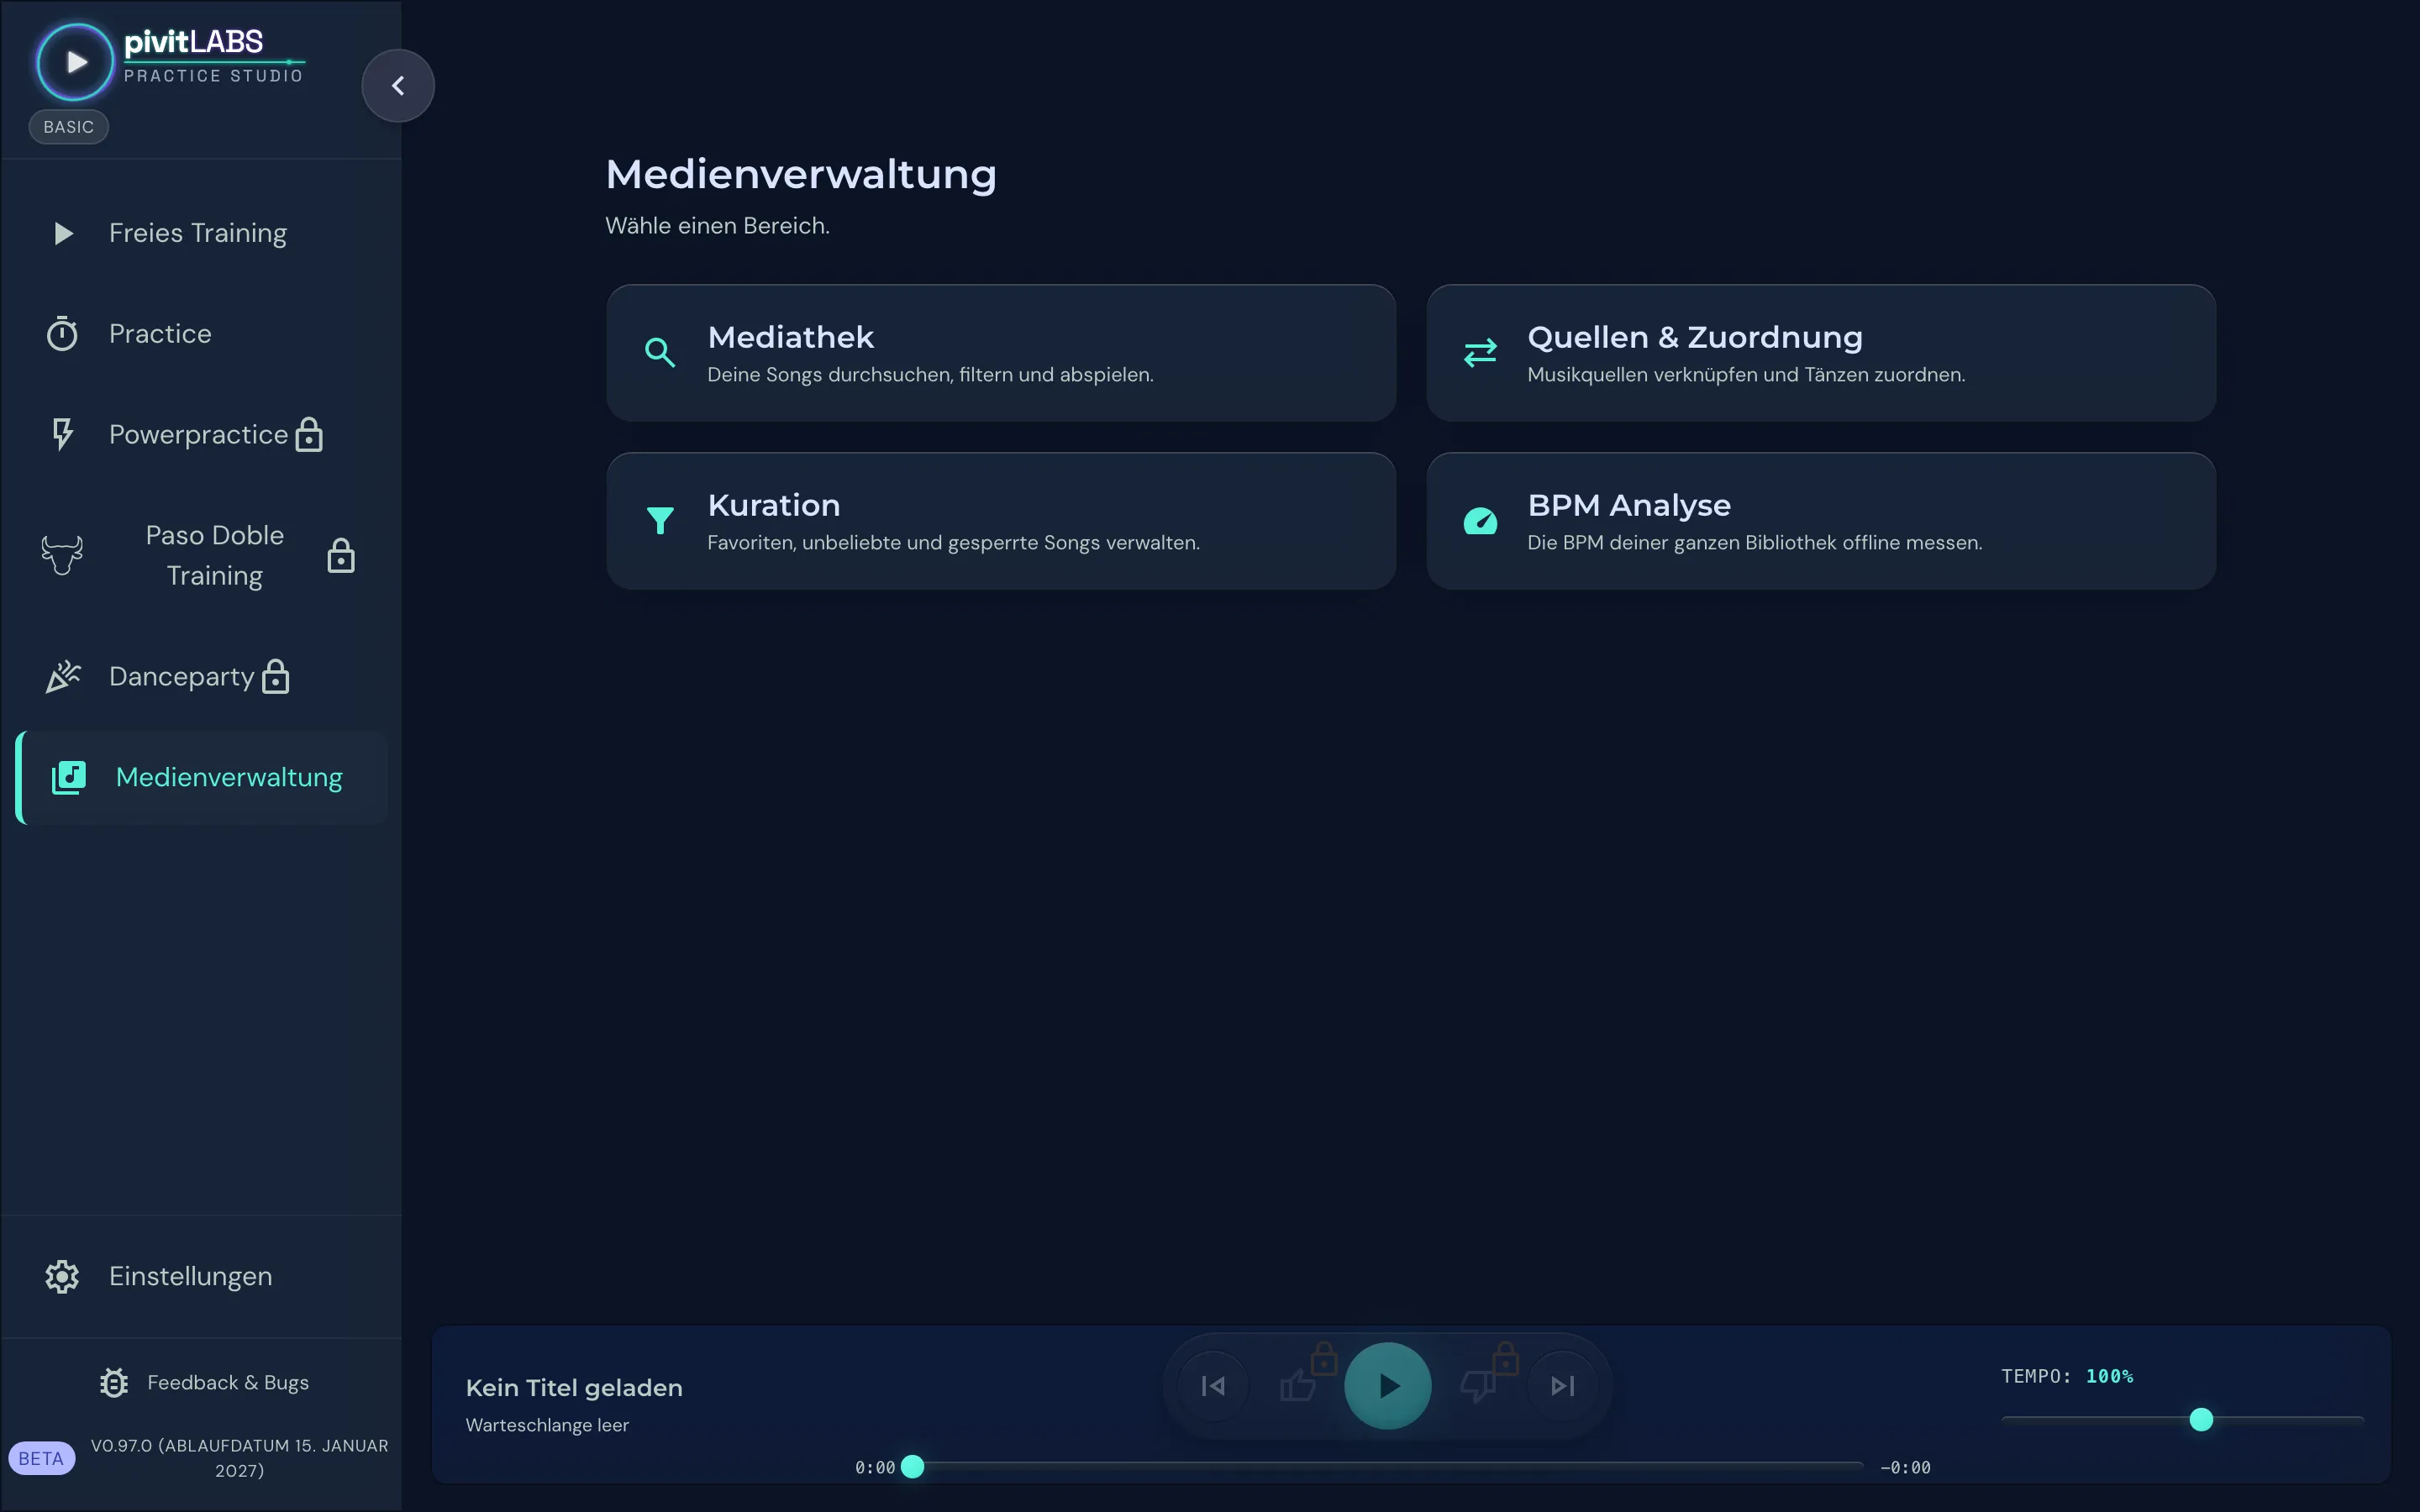The height and width of the screenshot is (1512, 2420).
Task: Open Freies Training in the sidebar
Action: pyautogui.click(x=202, y=233)
